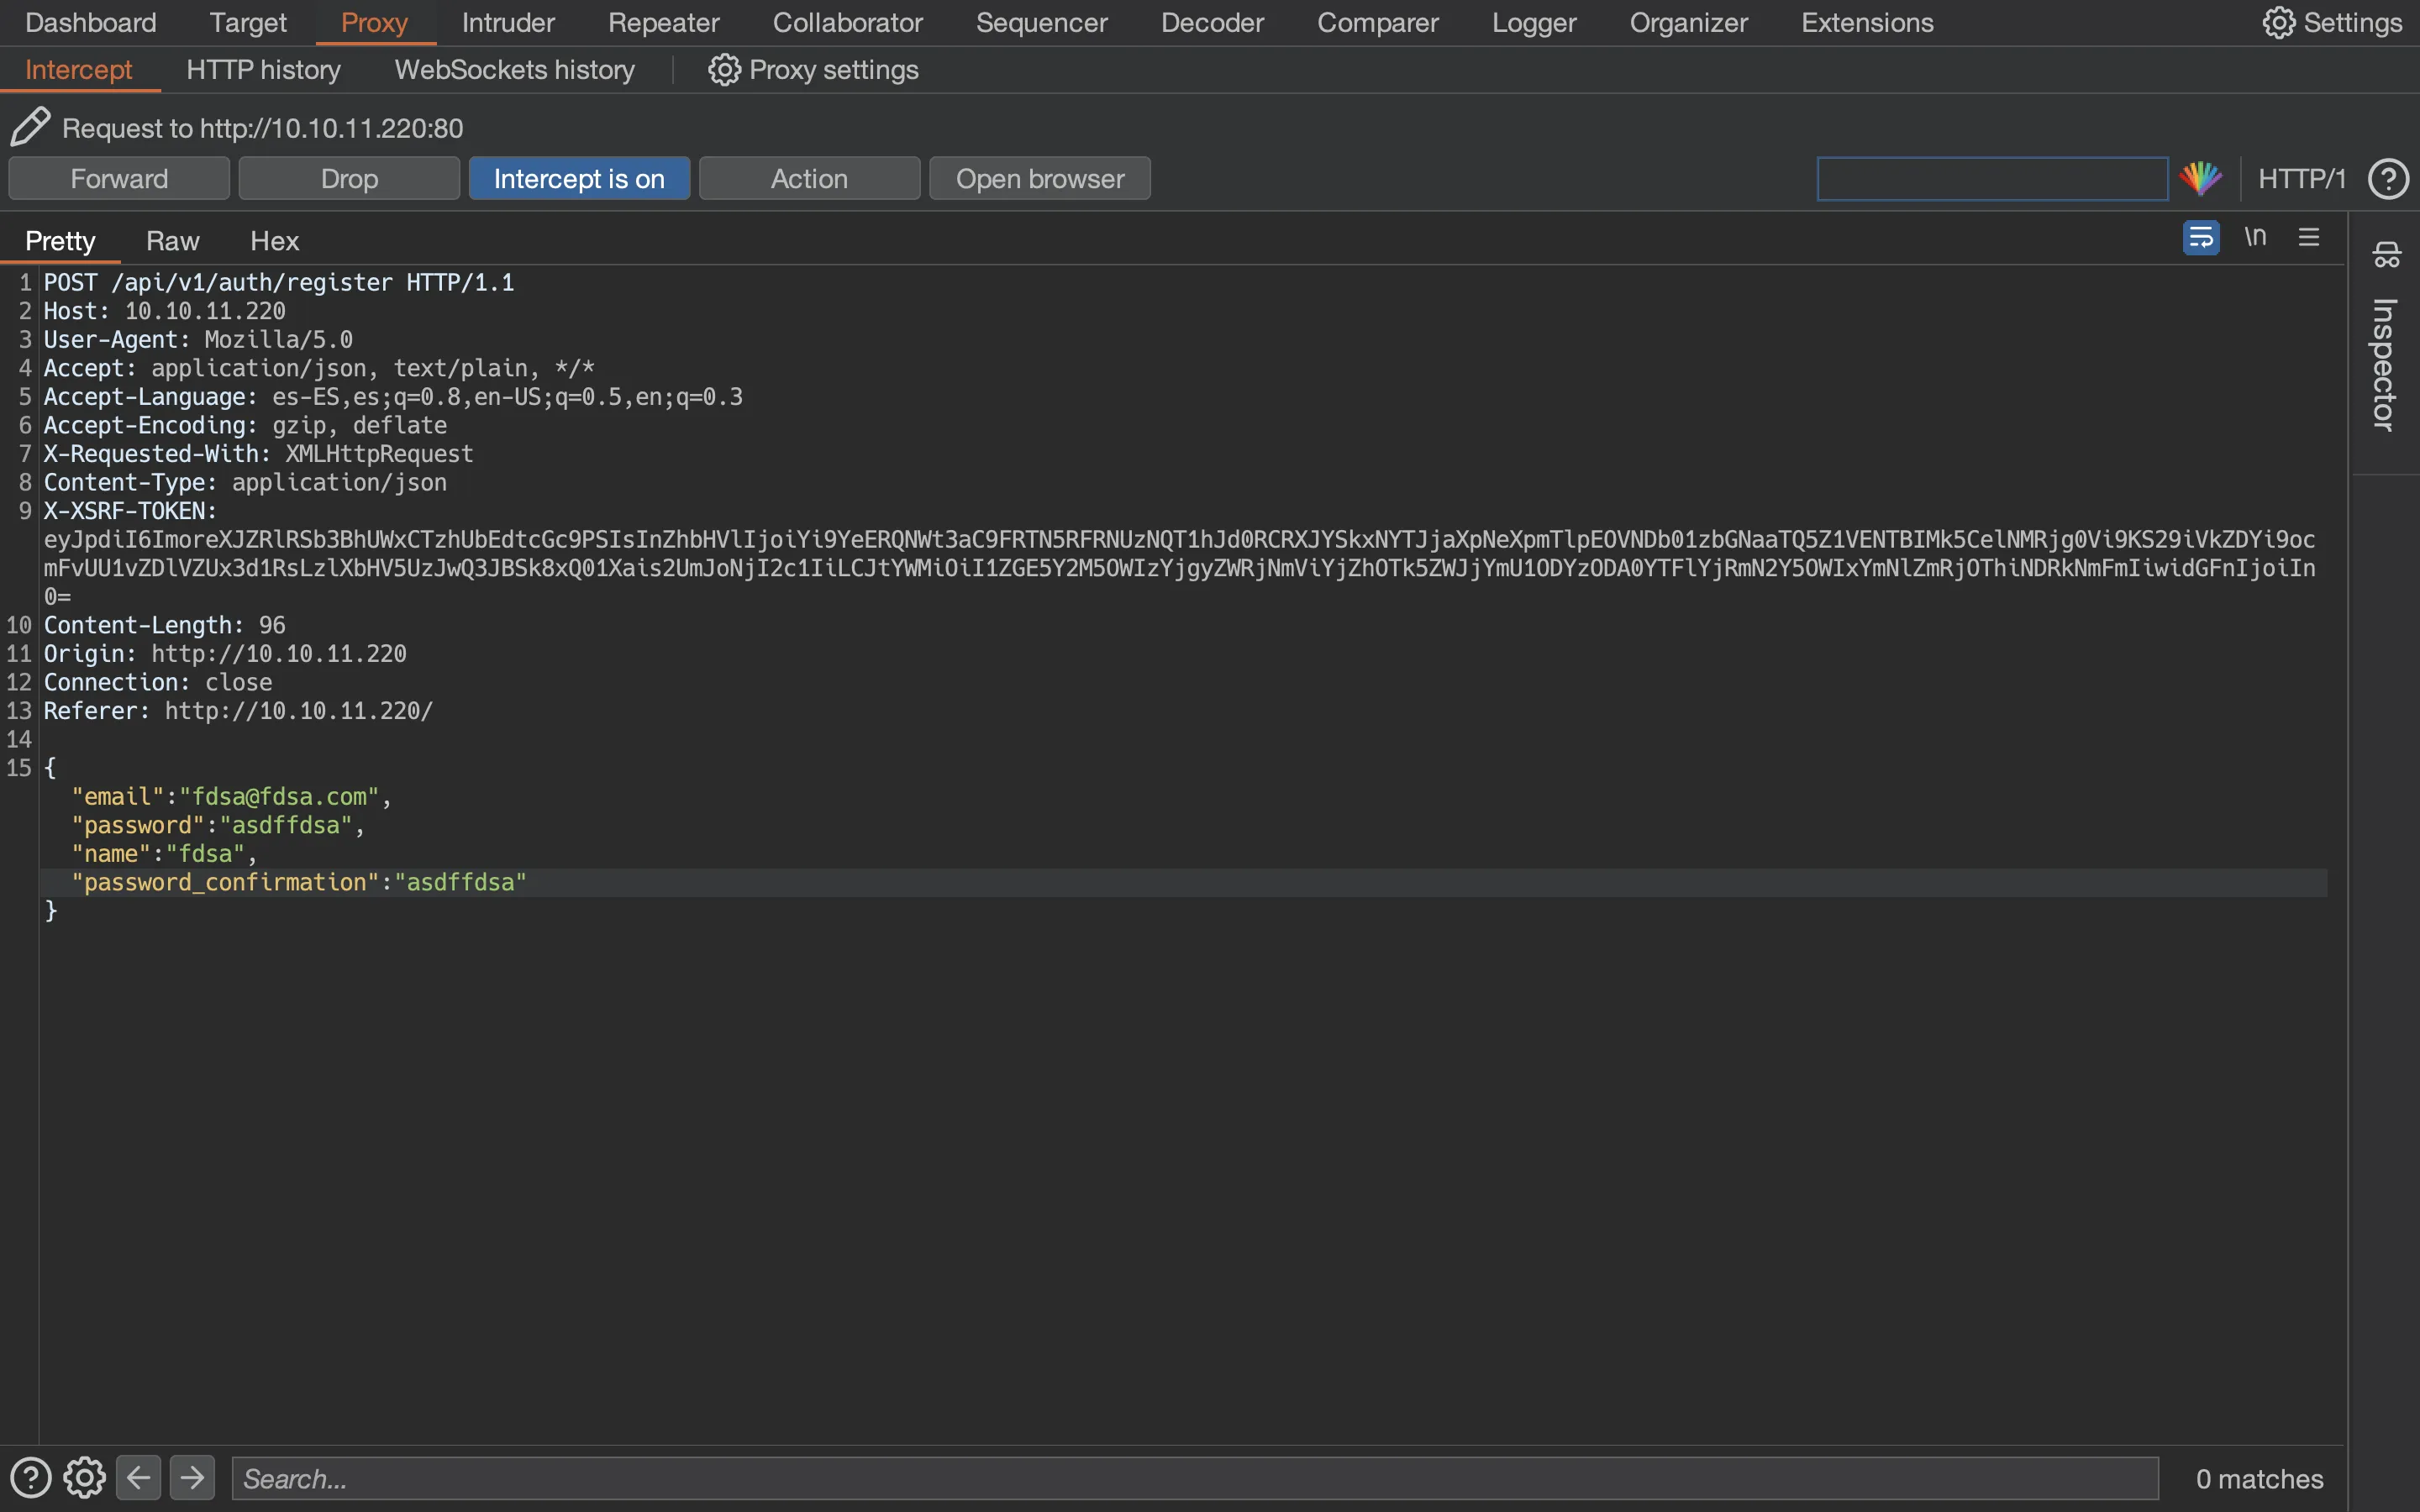
Task: Toggle non-printable characters \n icon
Action: (x=2255, y=237)
